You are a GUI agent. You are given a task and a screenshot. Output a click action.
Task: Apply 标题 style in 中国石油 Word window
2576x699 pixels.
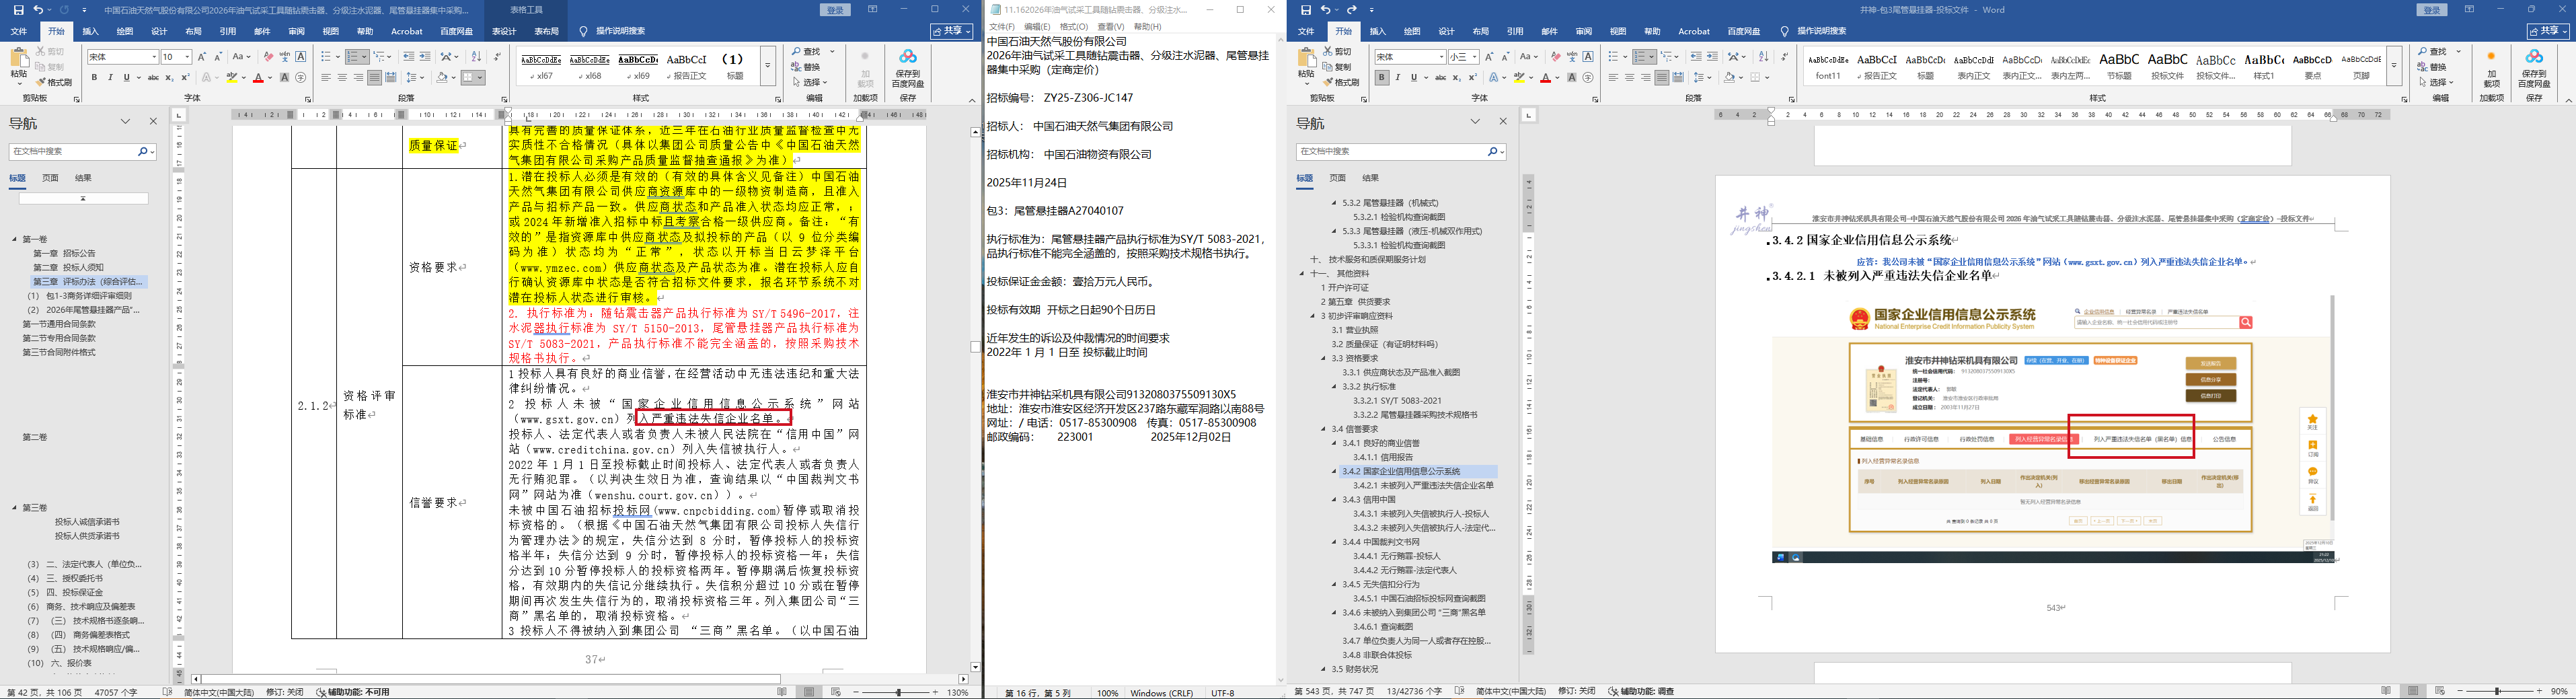[x=734, y=66]
